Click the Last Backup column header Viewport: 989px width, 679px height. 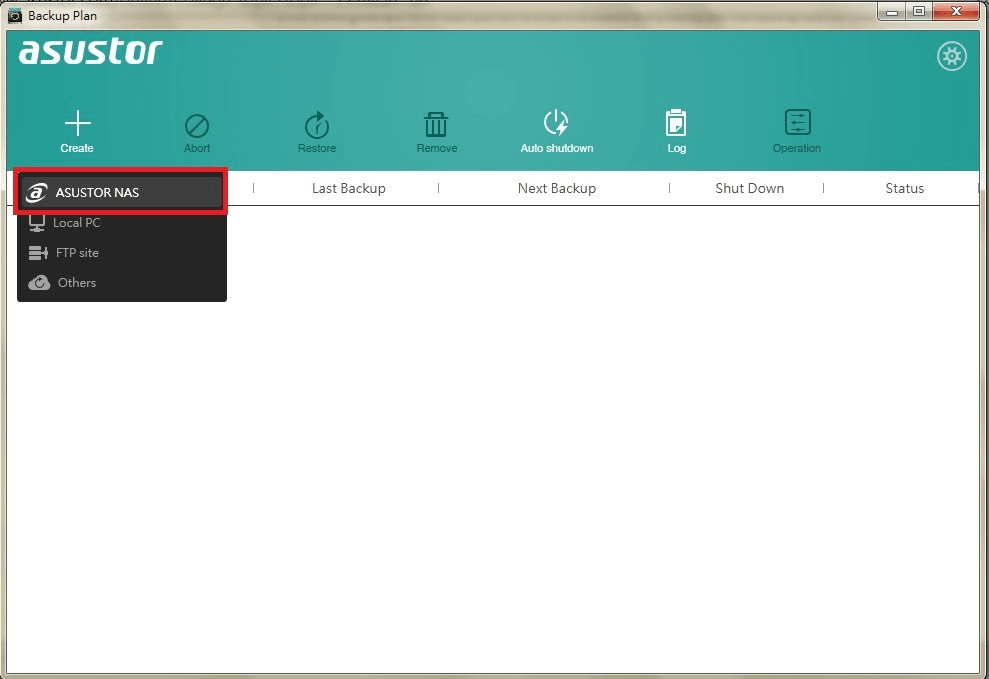coord(349,189)
